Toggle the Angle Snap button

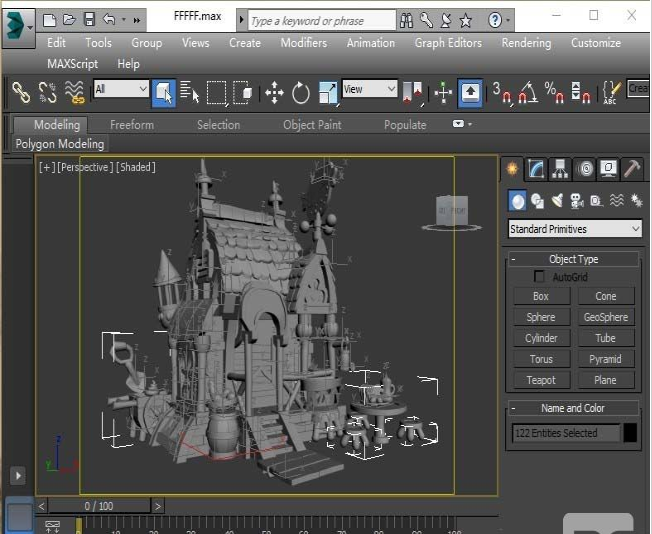coord(527,93)
